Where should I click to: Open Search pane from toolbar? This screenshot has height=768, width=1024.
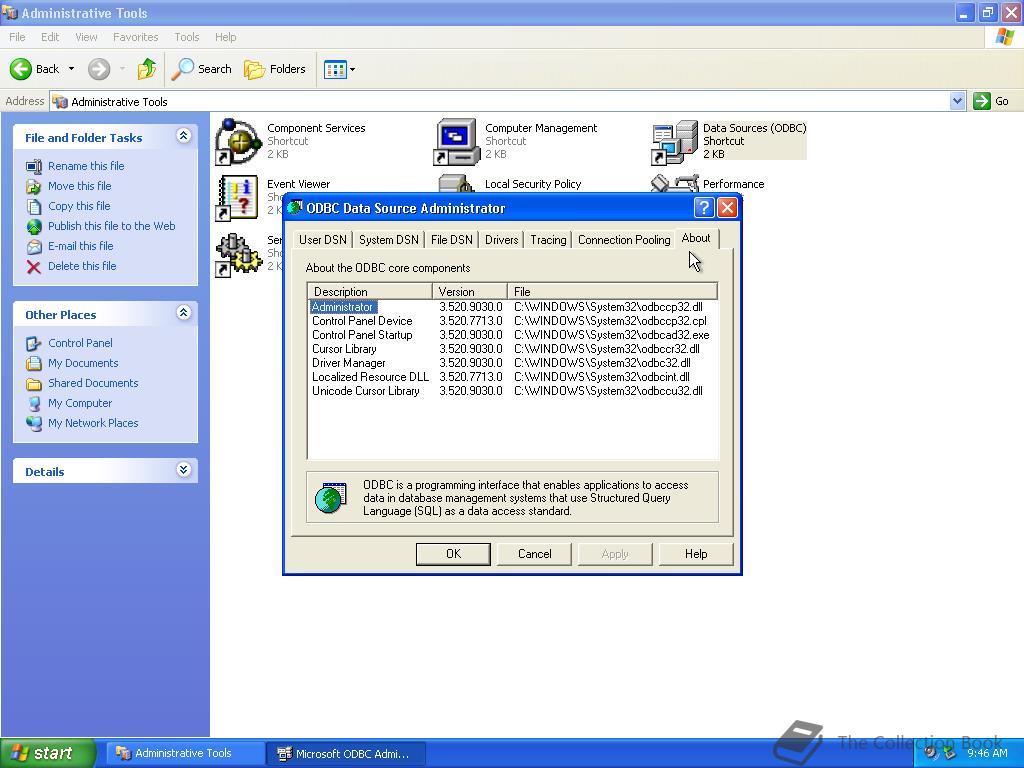(x=202, y=69)
